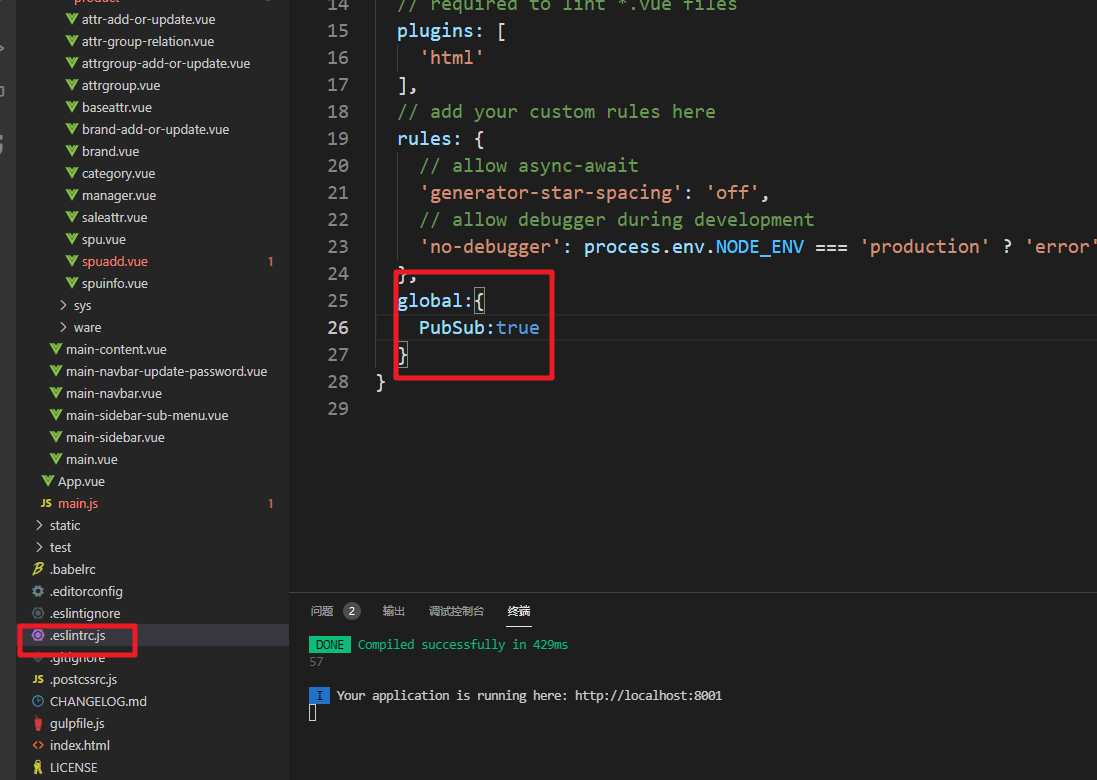Switch to the 终端 terminal tab
This screenshot has height=780, width=1097.
[519, 611]
